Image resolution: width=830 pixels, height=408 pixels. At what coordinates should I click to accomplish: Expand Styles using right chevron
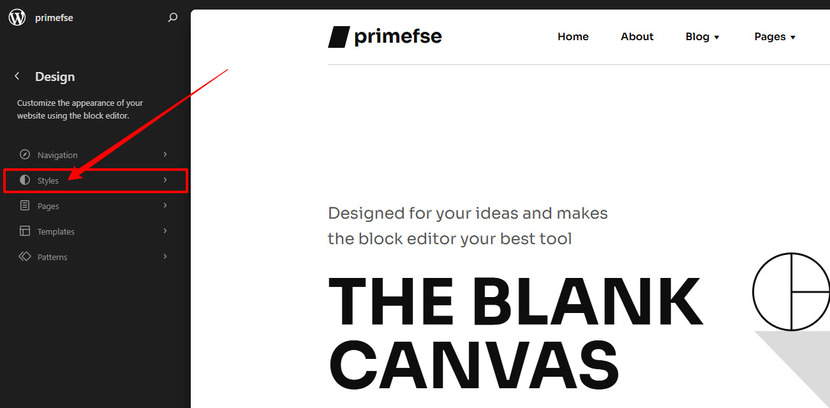[x=165, y=180]
